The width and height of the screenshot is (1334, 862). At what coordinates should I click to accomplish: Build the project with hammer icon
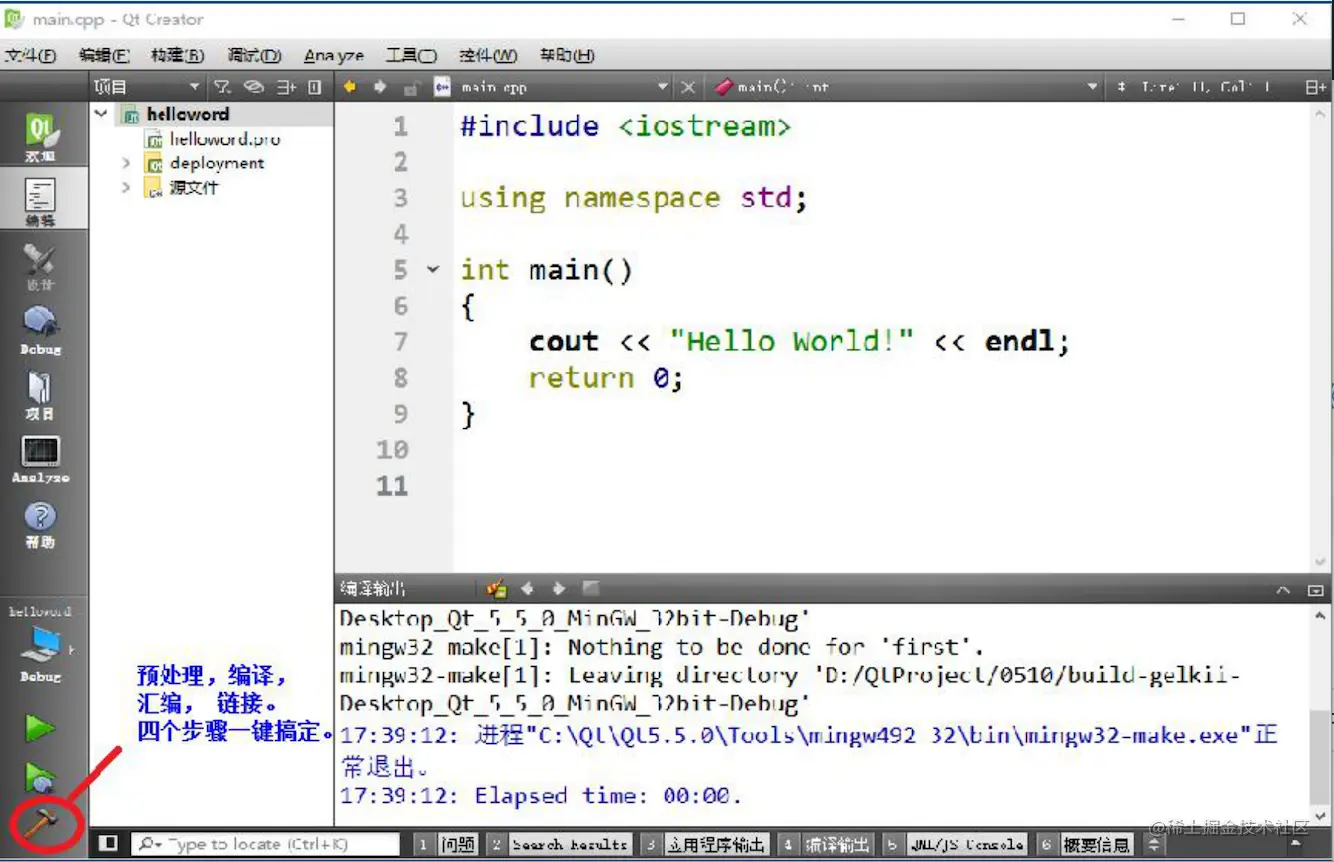[41, 823]
